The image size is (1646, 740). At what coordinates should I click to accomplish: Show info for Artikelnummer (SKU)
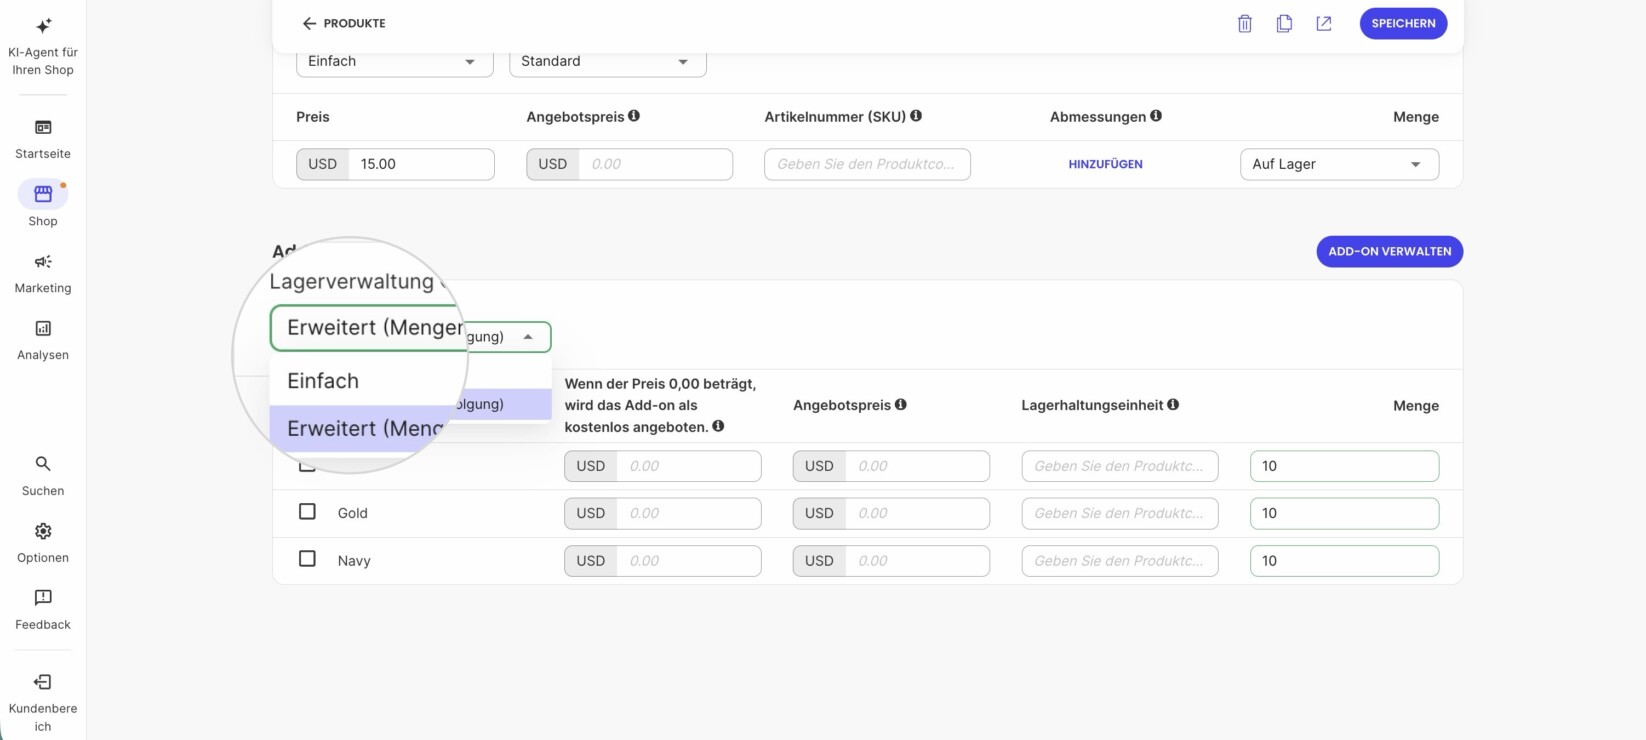click(916, 116)
